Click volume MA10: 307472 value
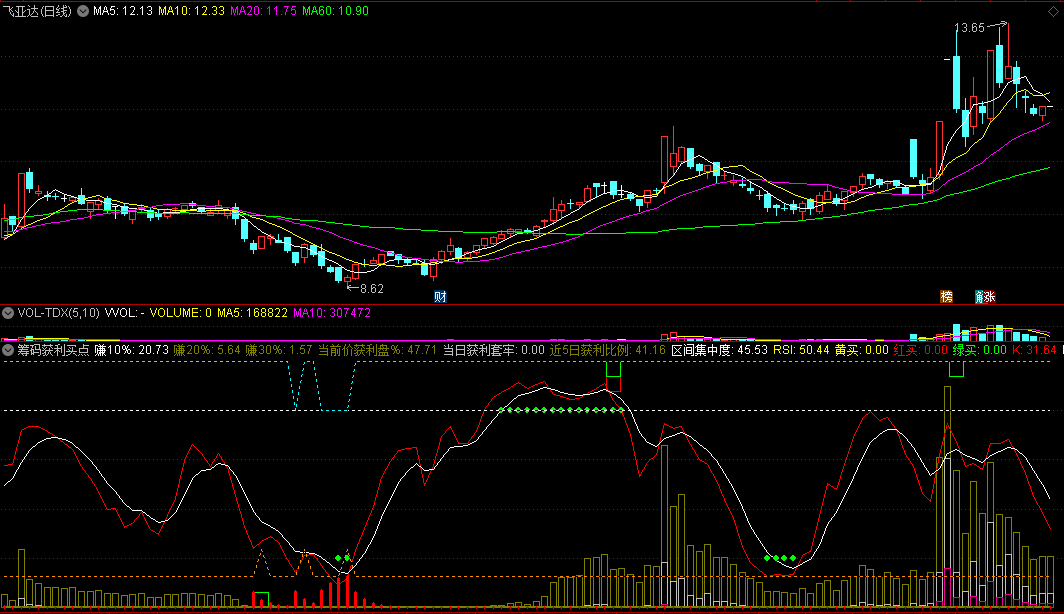Image resolution: width=1064 pixels, height=614 pixels. tap(332, 313)
